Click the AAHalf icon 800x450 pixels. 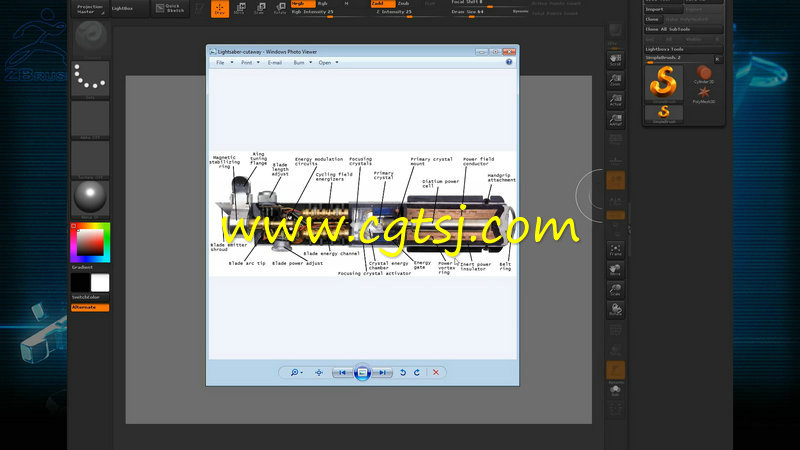tap(615, 119)
